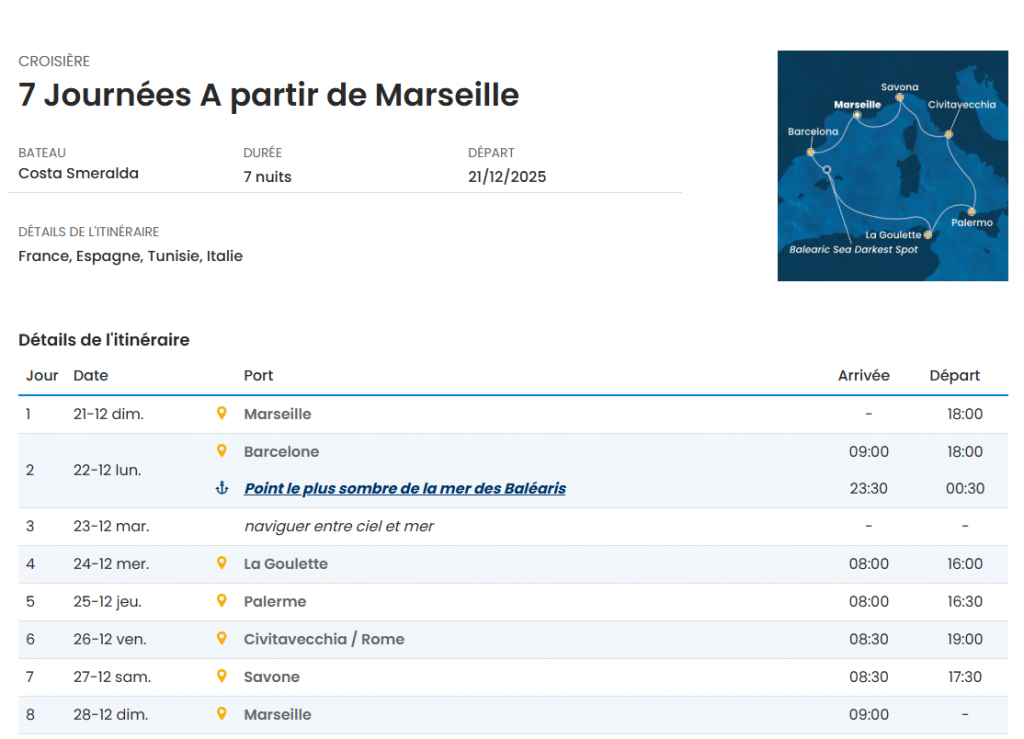Screen dimensions: 1024x739
Task: Click the Savona port marker on map
Action: pos(900,98)
